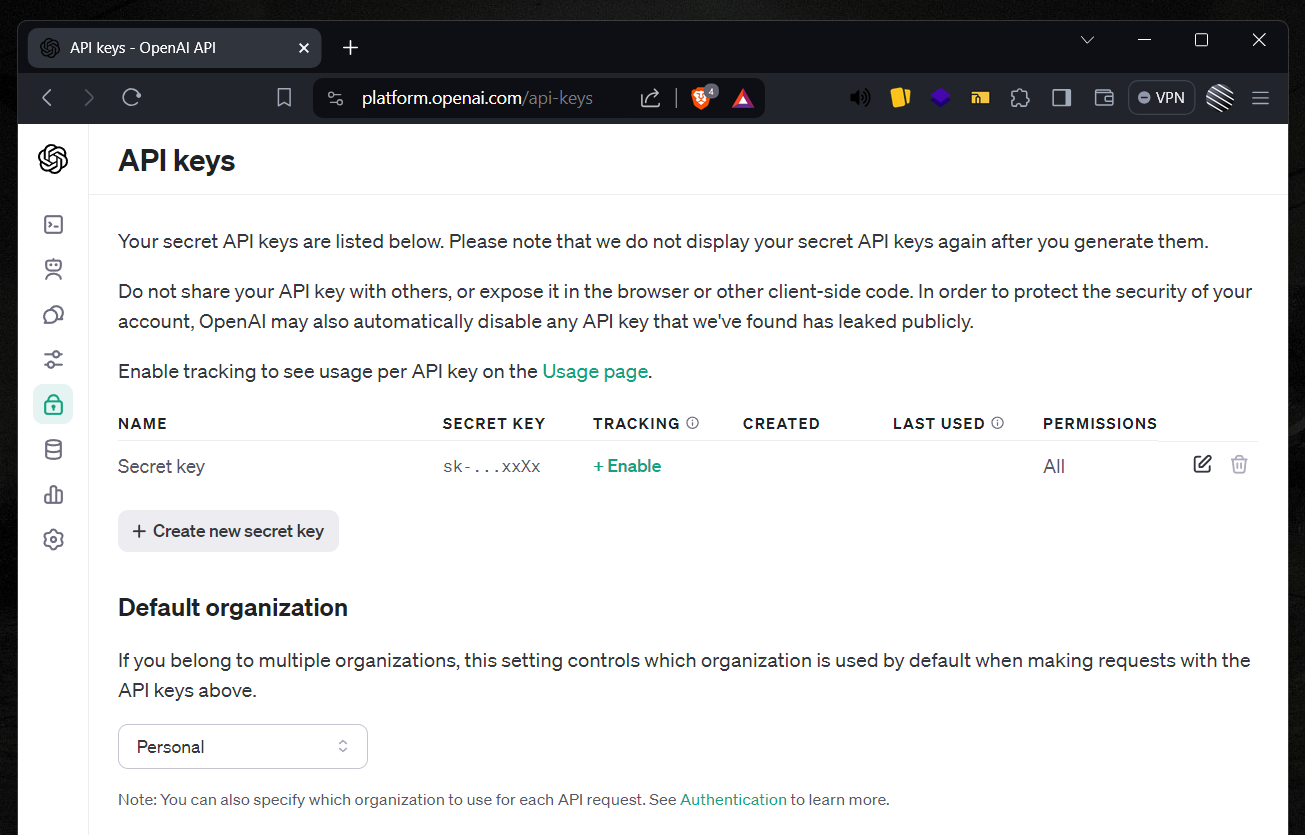Click the OpenAI logo in sidebar
The height and width of the screenshot is (835, 1305).
coord(53,159)
